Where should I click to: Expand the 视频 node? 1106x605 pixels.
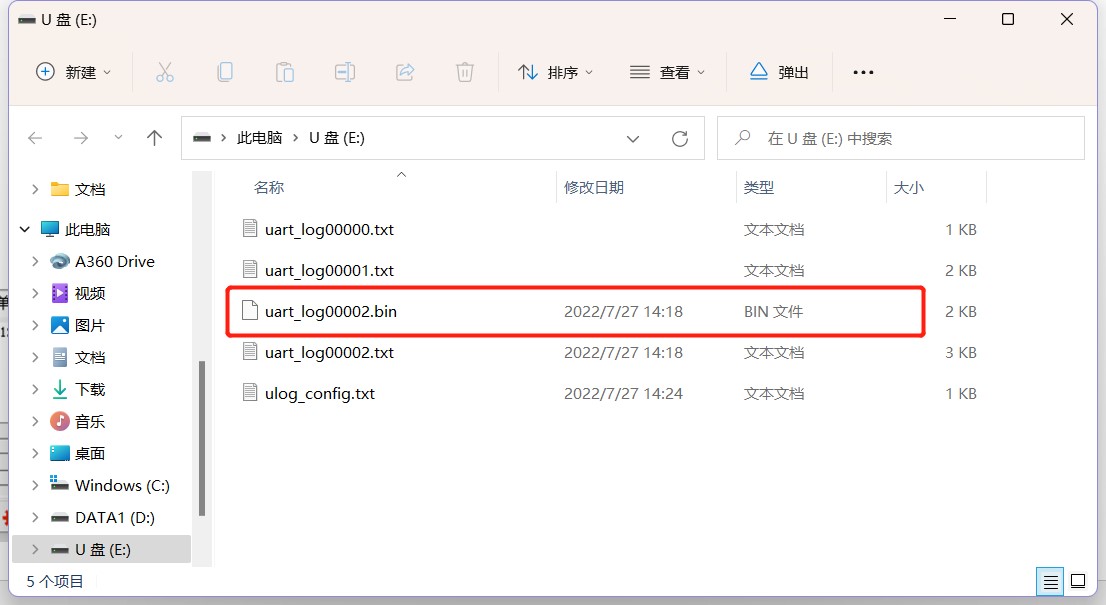tap(35, 293)
